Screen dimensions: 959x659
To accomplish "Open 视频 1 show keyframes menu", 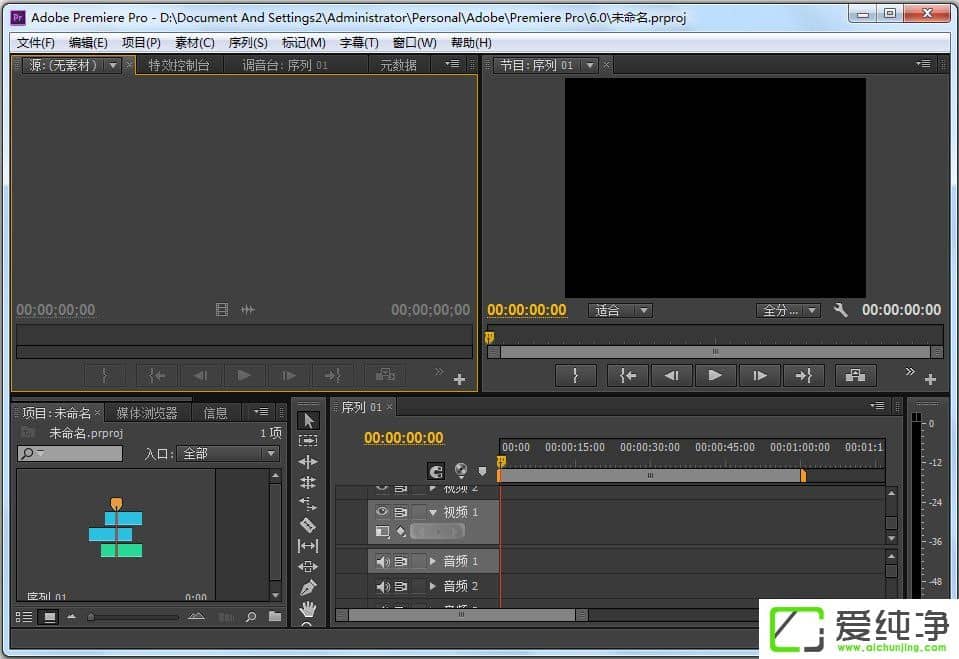I will (x=401, y=531).
